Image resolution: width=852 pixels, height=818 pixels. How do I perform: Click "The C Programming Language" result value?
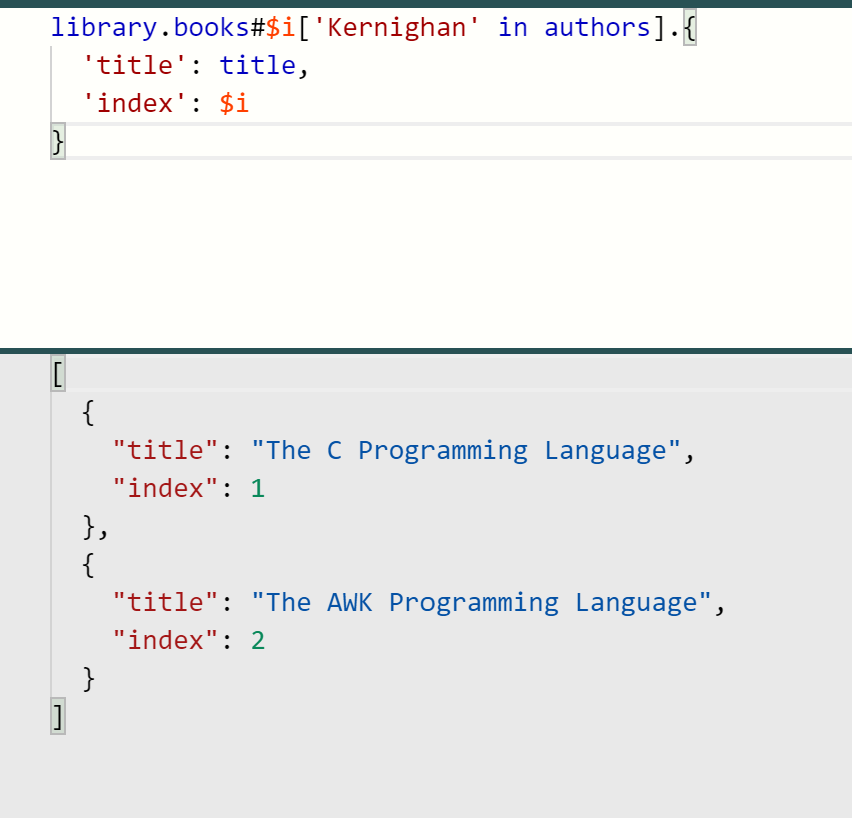(466, 450)
